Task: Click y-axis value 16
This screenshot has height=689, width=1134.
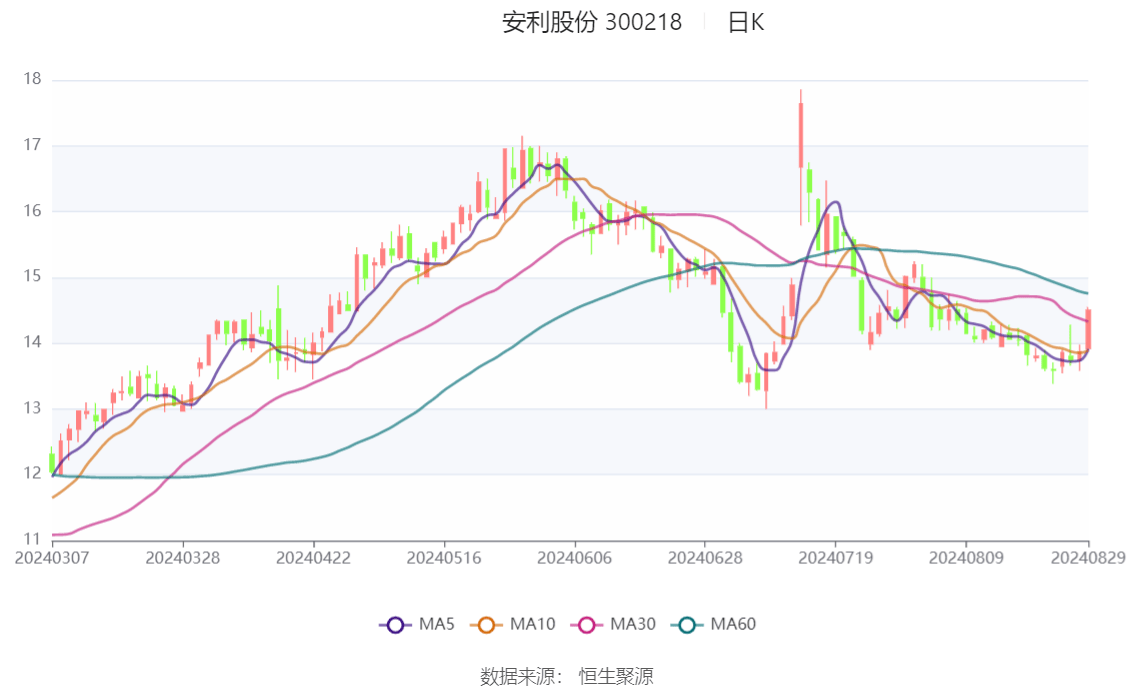Action: pyautogui.click(x=32, y=210)
